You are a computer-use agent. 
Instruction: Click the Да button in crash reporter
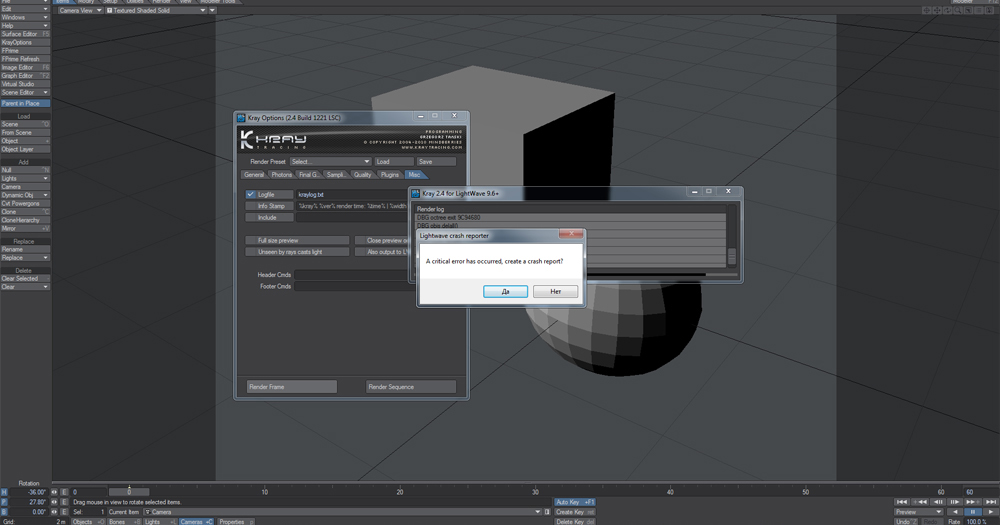[505, 291]
